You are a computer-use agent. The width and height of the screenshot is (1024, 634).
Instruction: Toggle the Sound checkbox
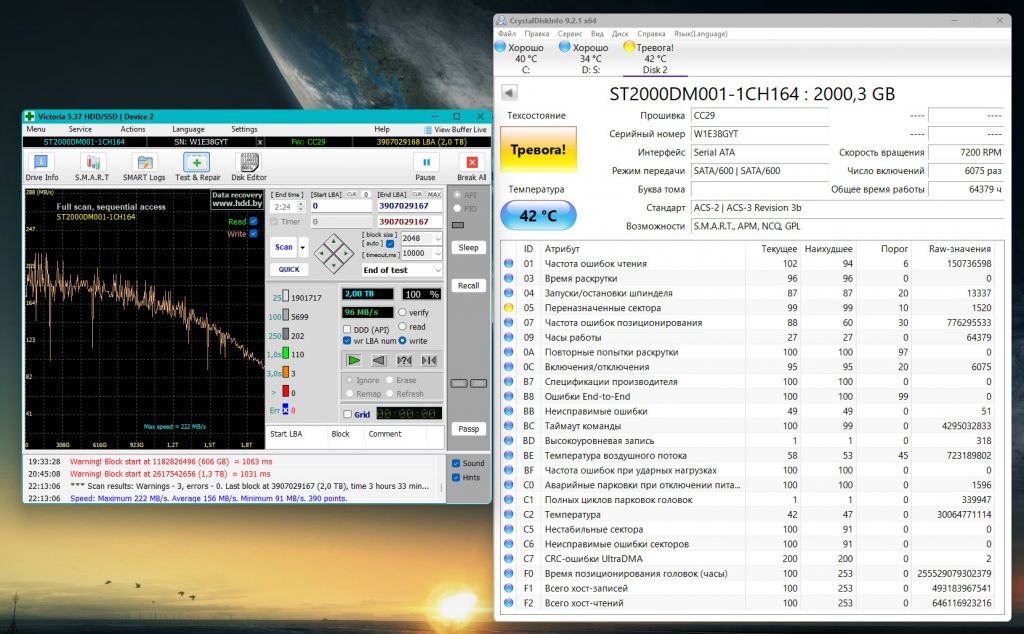pos(456,463)
